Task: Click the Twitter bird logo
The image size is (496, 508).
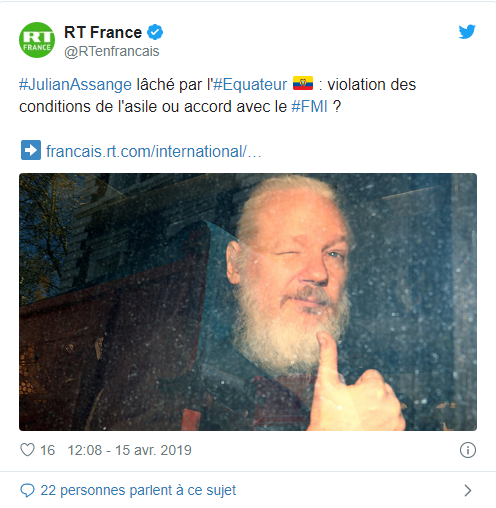Action: click(x=467, y=32)
